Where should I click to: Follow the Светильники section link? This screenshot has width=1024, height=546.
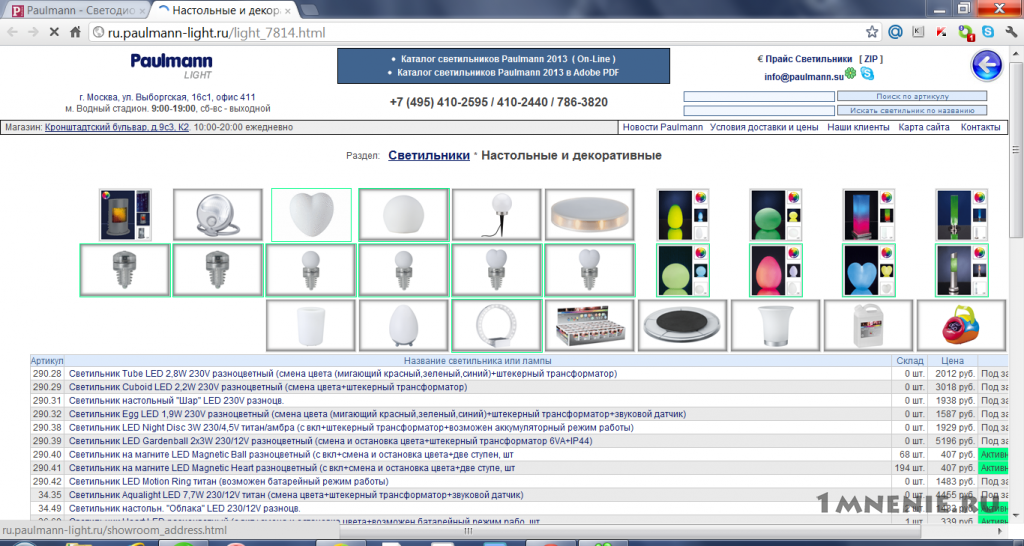click(x=429, y=155)
